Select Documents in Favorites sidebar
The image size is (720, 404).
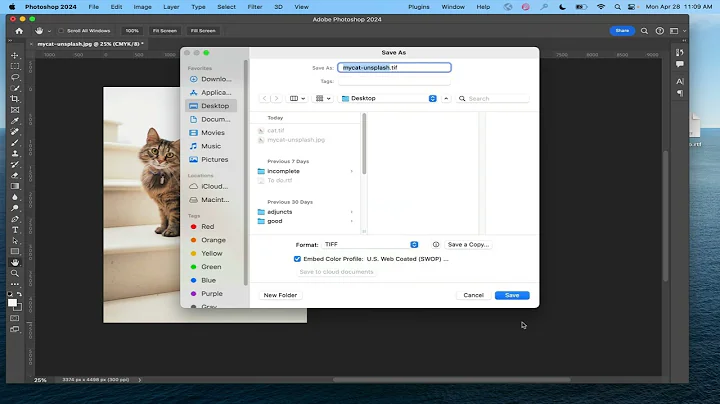coord(211,119)
